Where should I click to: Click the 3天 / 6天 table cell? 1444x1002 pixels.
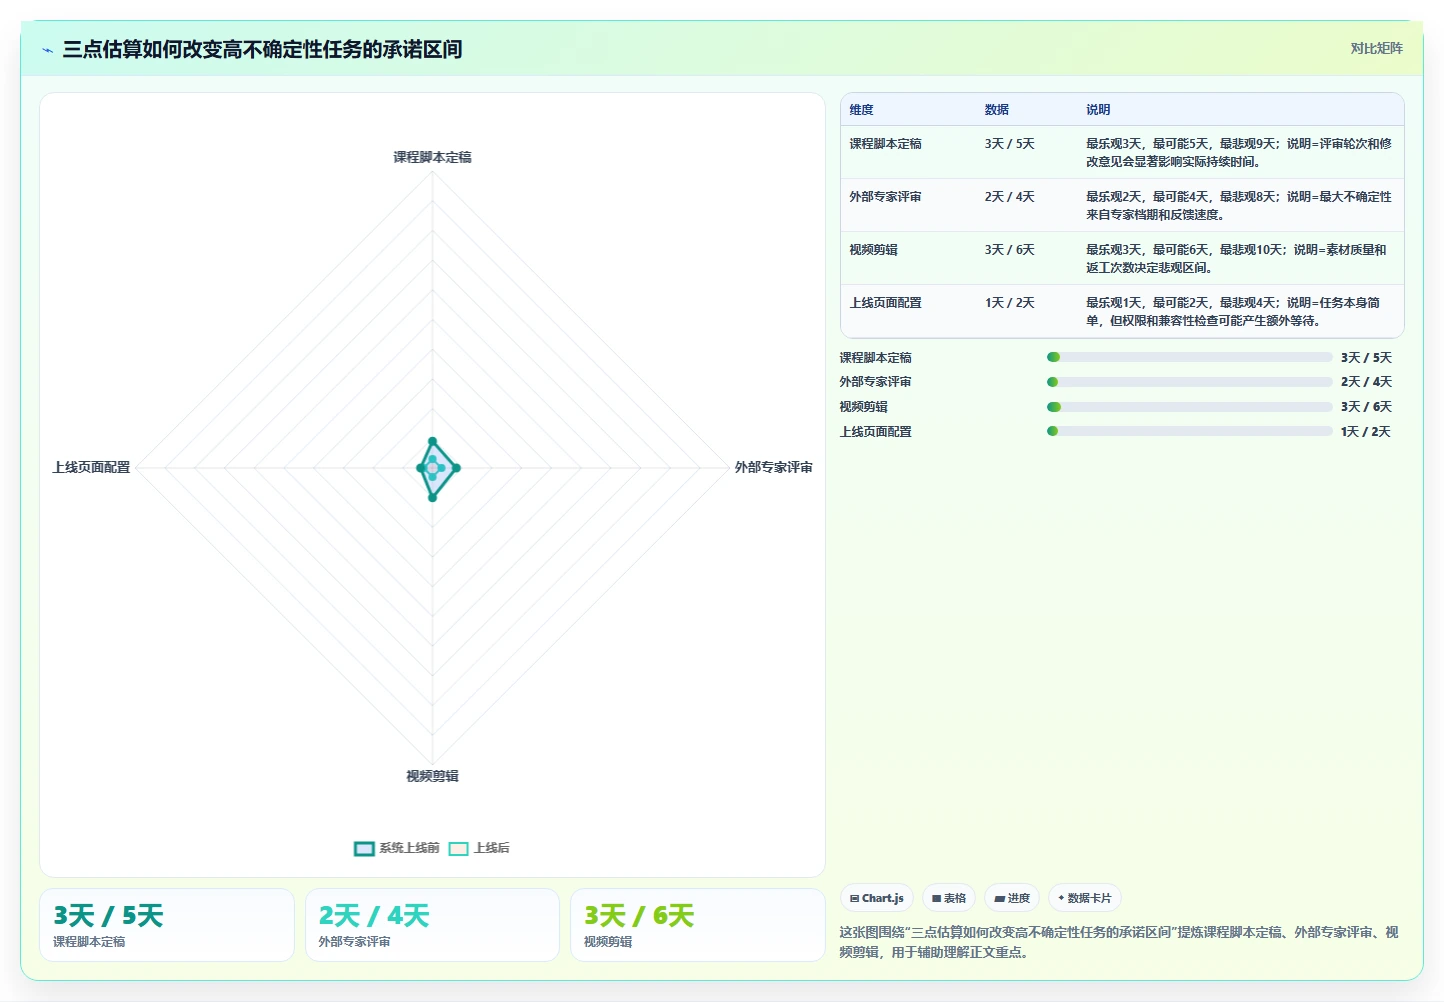(1009, 250)
